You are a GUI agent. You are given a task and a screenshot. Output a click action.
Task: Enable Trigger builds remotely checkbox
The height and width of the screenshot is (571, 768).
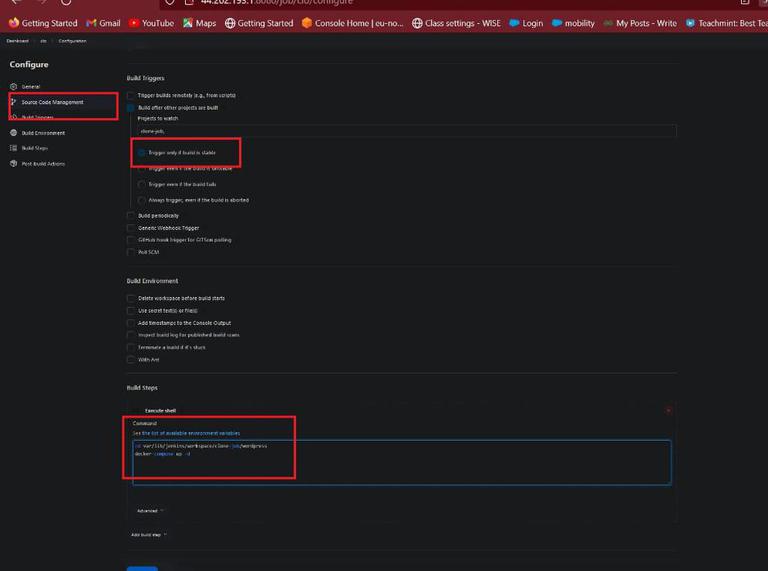point(130,95)
